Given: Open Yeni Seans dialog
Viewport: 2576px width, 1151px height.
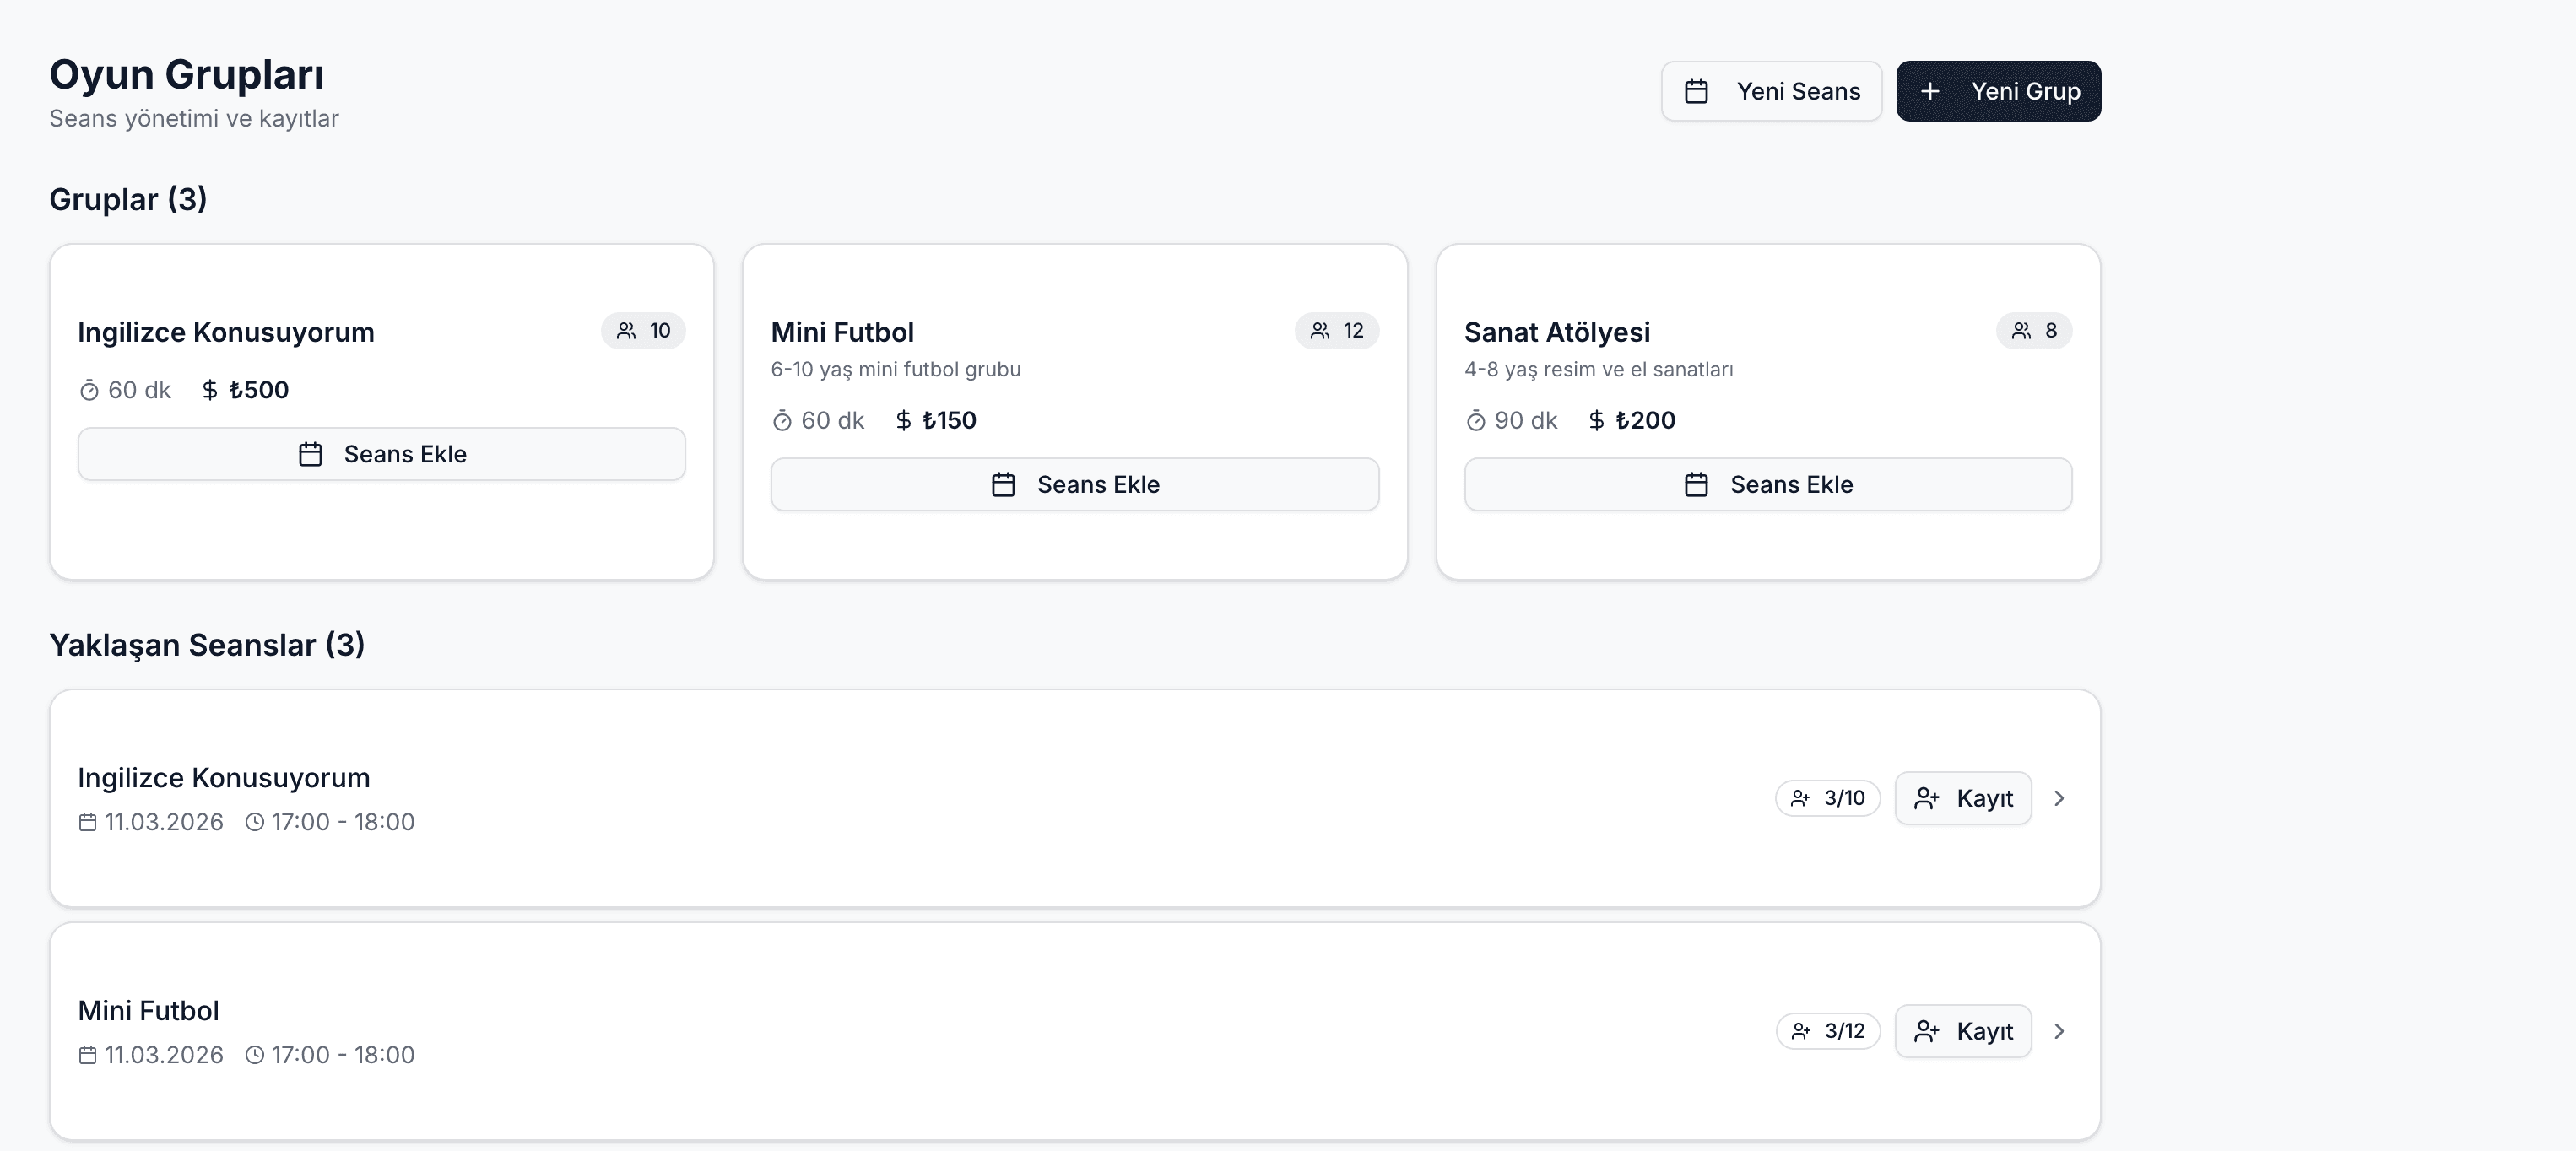Looking at the screenshot, I should click(x=1771, y=91).
